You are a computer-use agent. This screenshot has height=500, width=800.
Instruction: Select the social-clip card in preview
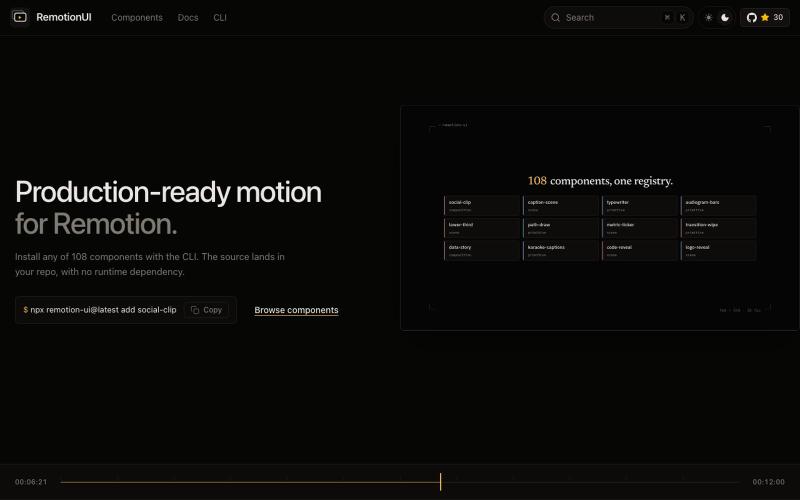pos(482,206)
